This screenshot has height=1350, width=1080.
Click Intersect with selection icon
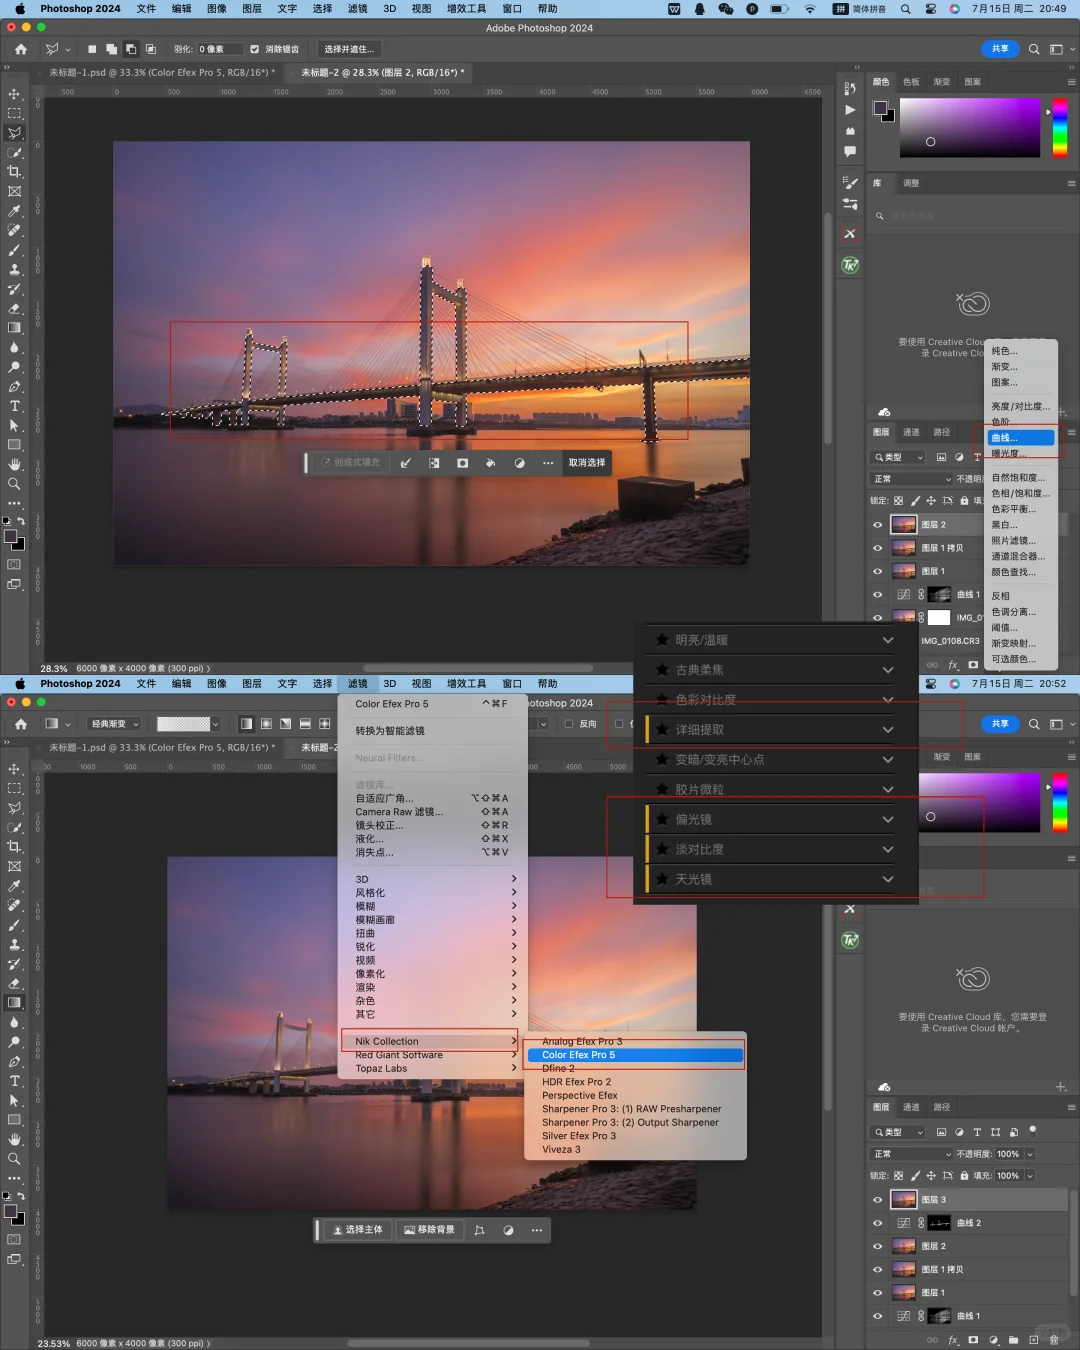tap(151, 49)
